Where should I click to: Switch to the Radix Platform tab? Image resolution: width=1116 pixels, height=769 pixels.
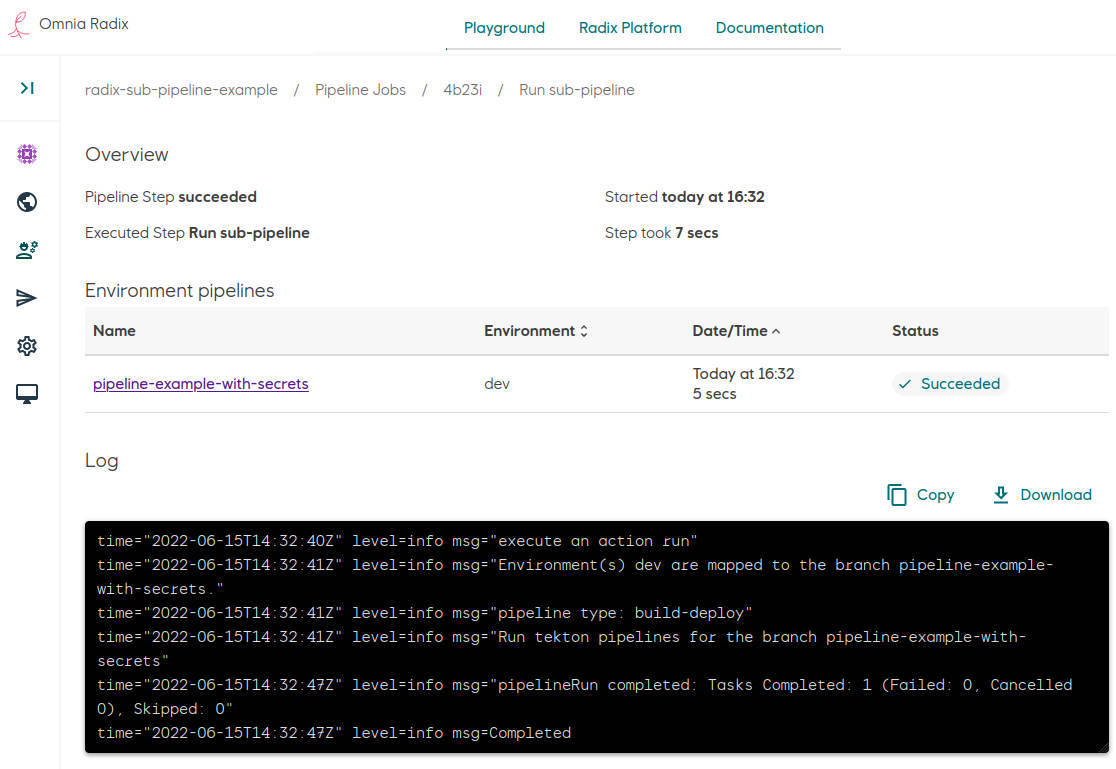click(630, 27)
